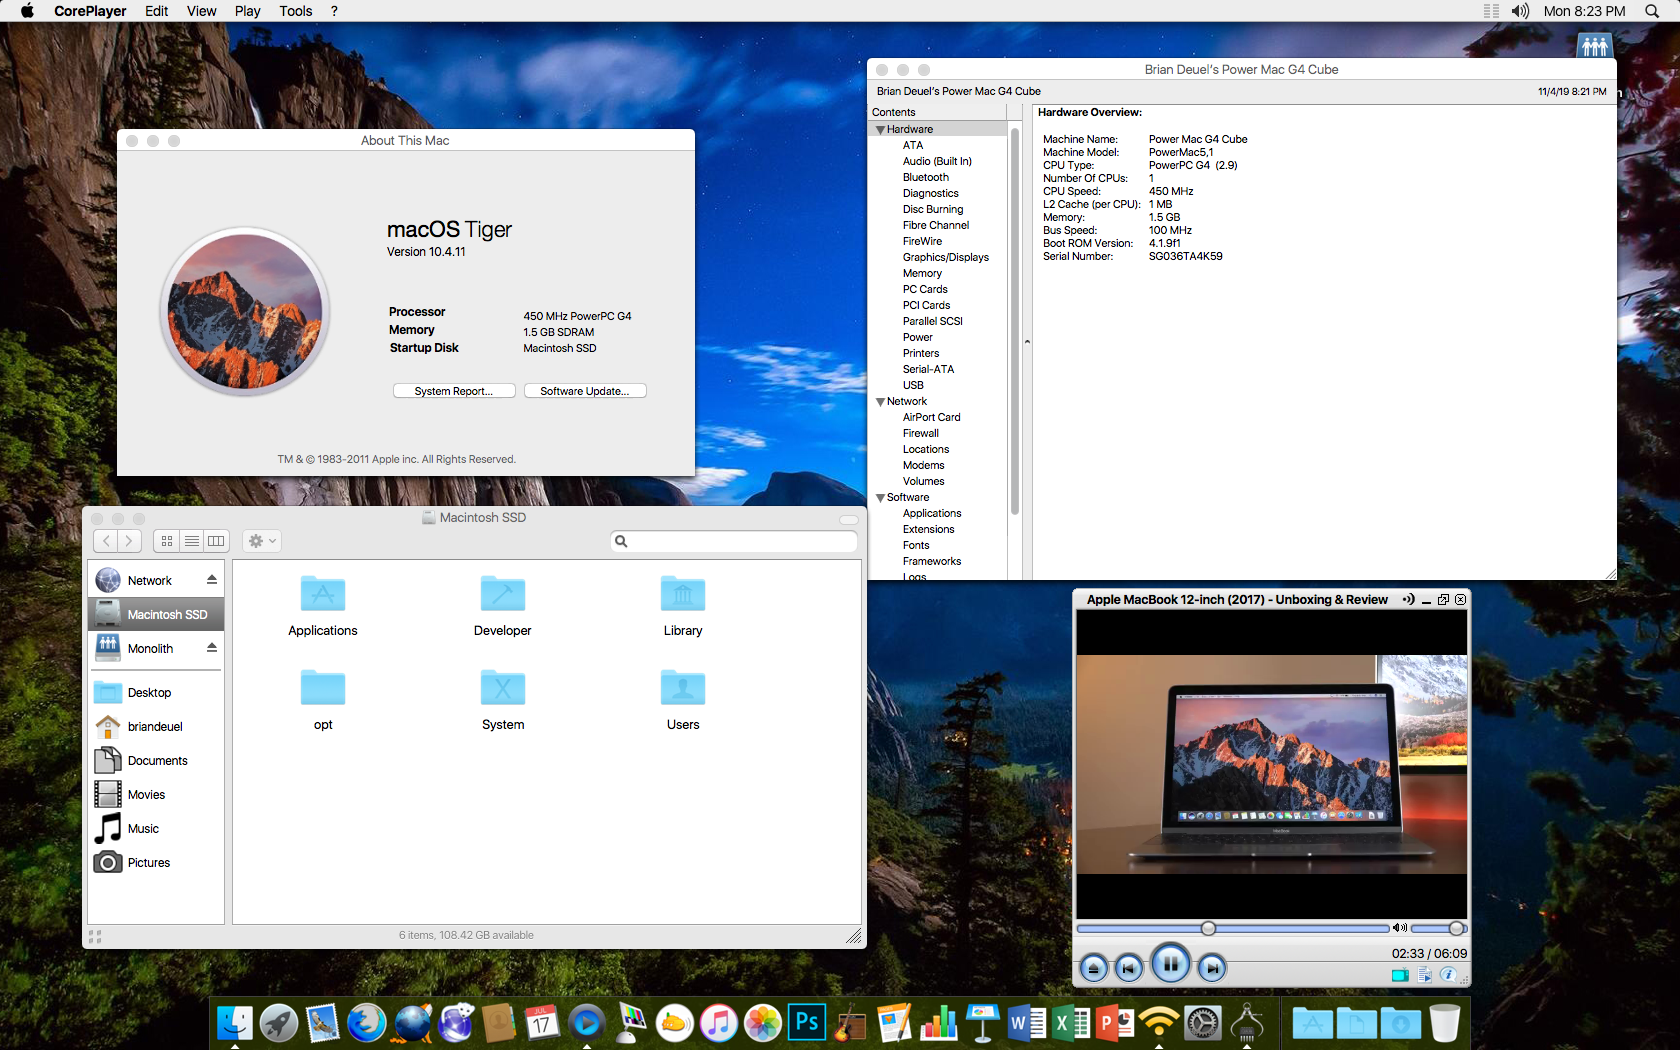Launch PowerPoint from the Dock
This screenshot has width=1680, height=1050.
pyautogui.click(x=1115, y=1023)
